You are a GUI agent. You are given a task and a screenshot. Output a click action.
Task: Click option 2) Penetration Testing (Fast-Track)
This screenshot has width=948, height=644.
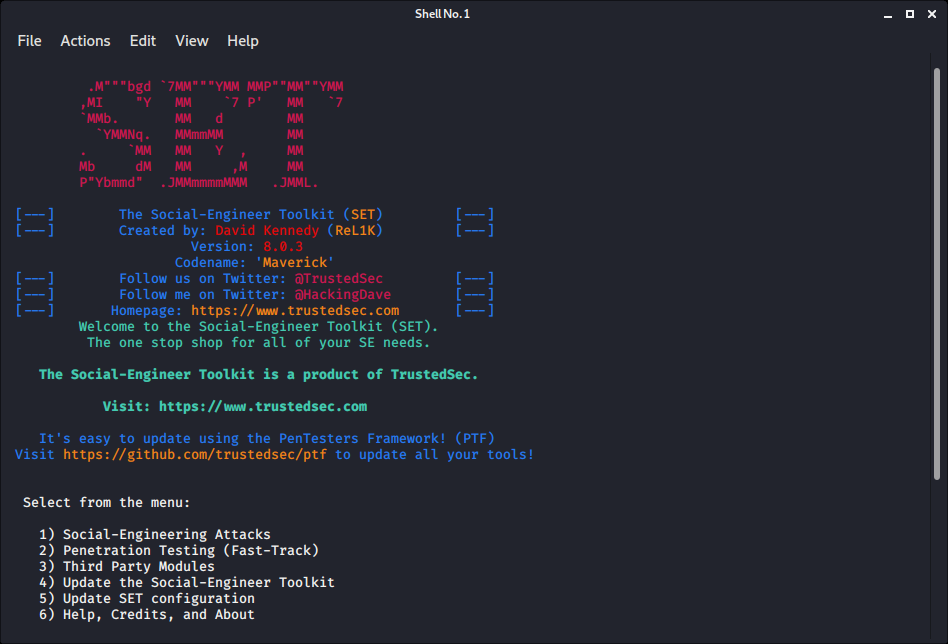[179, 550]
